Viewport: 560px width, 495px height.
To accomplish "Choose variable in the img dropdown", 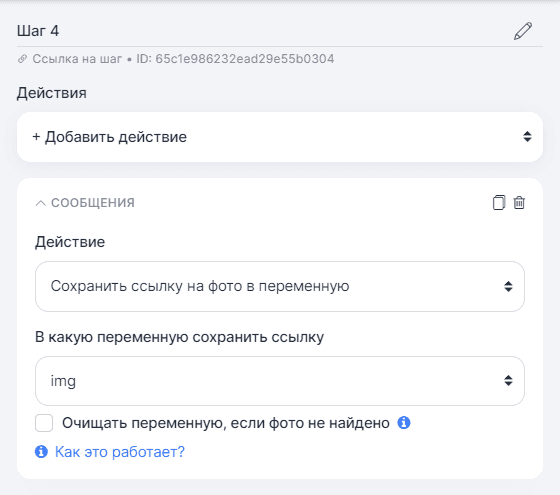I will click(x=280, y=381).
